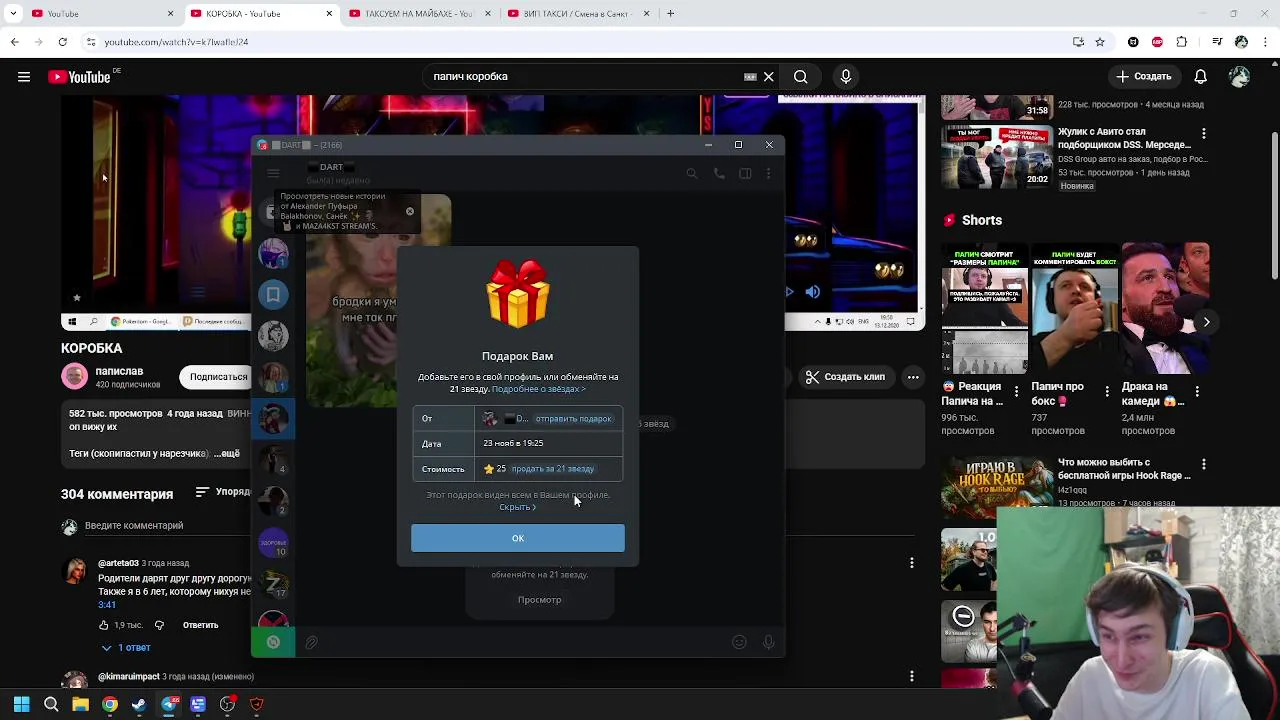1280x720 pixels.
Task: Mute sound on the embedded player
Action: pos(812,292)
